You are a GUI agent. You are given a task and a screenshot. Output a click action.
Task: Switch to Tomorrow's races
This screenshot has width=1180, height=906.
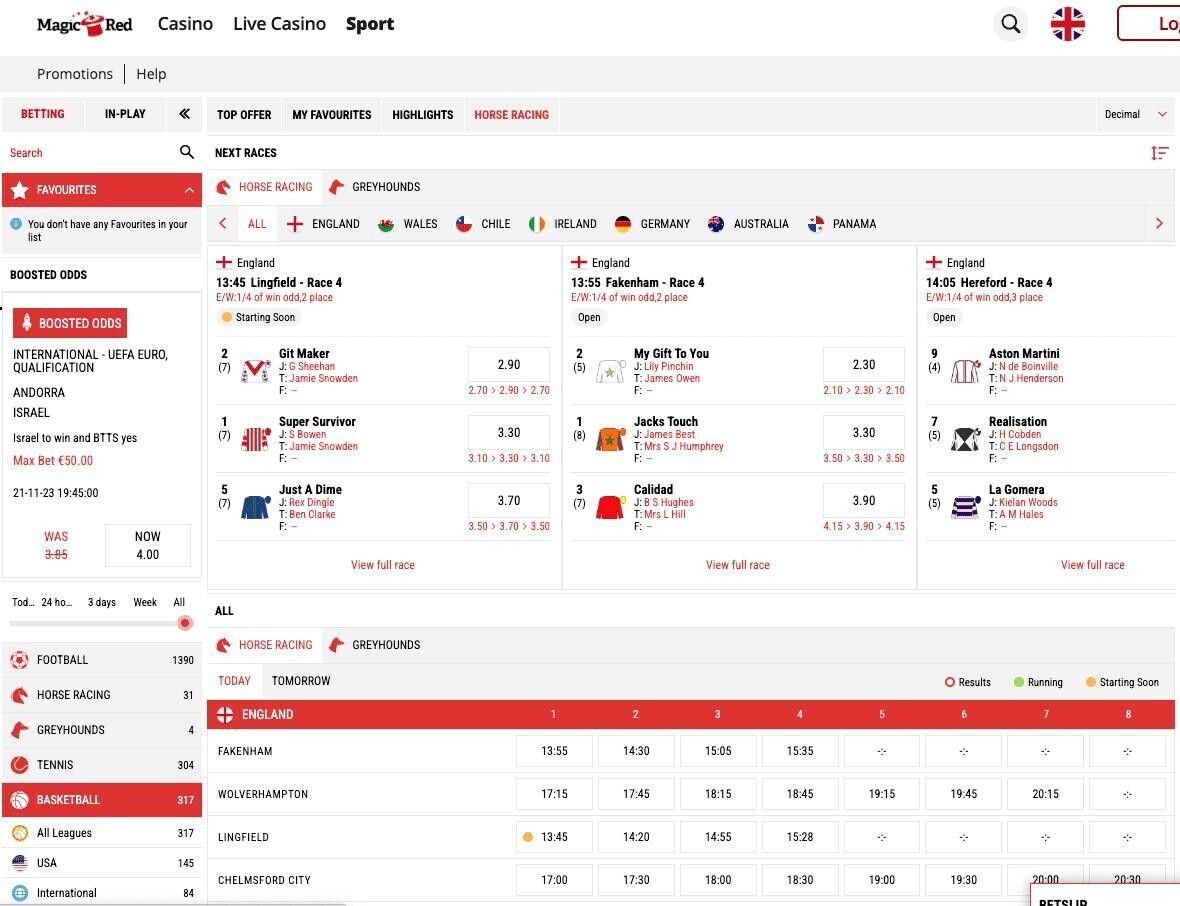tap(301, 681)
